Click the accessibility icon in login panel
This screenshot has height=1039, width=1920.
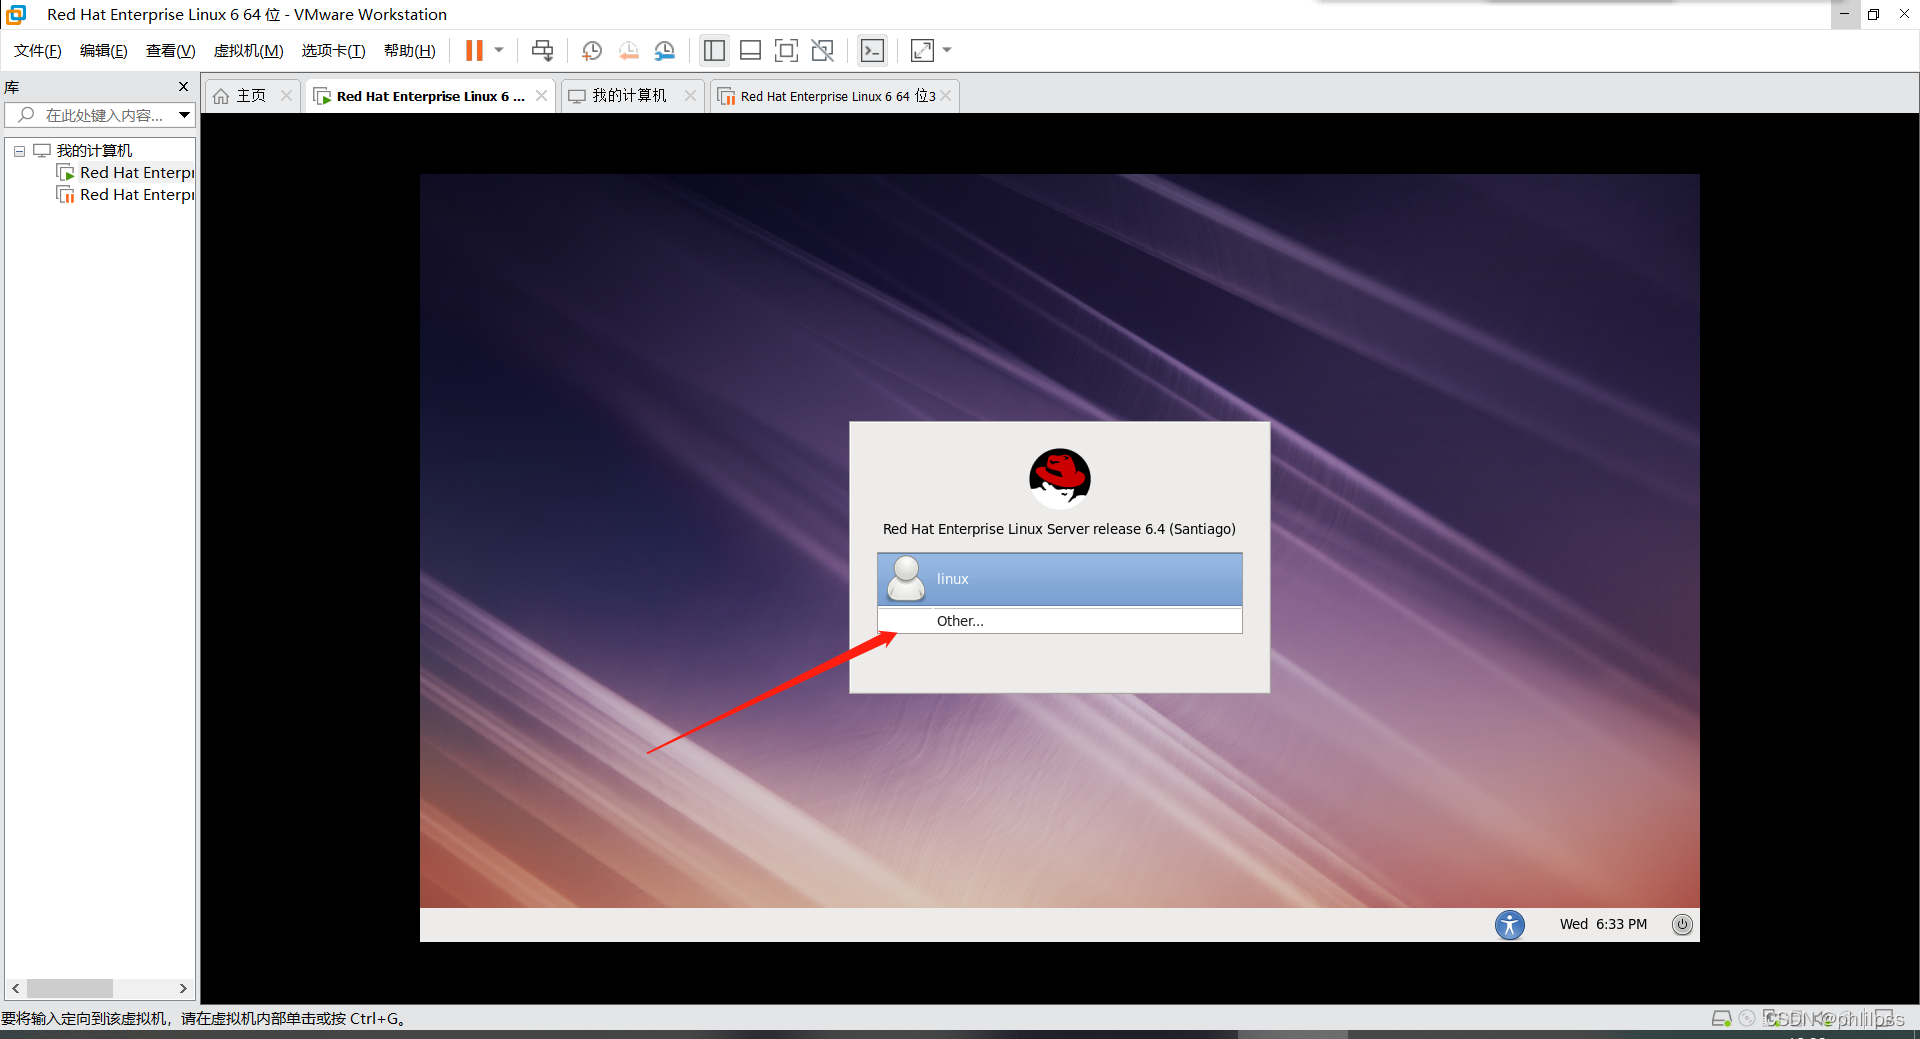coord(1510,924)
